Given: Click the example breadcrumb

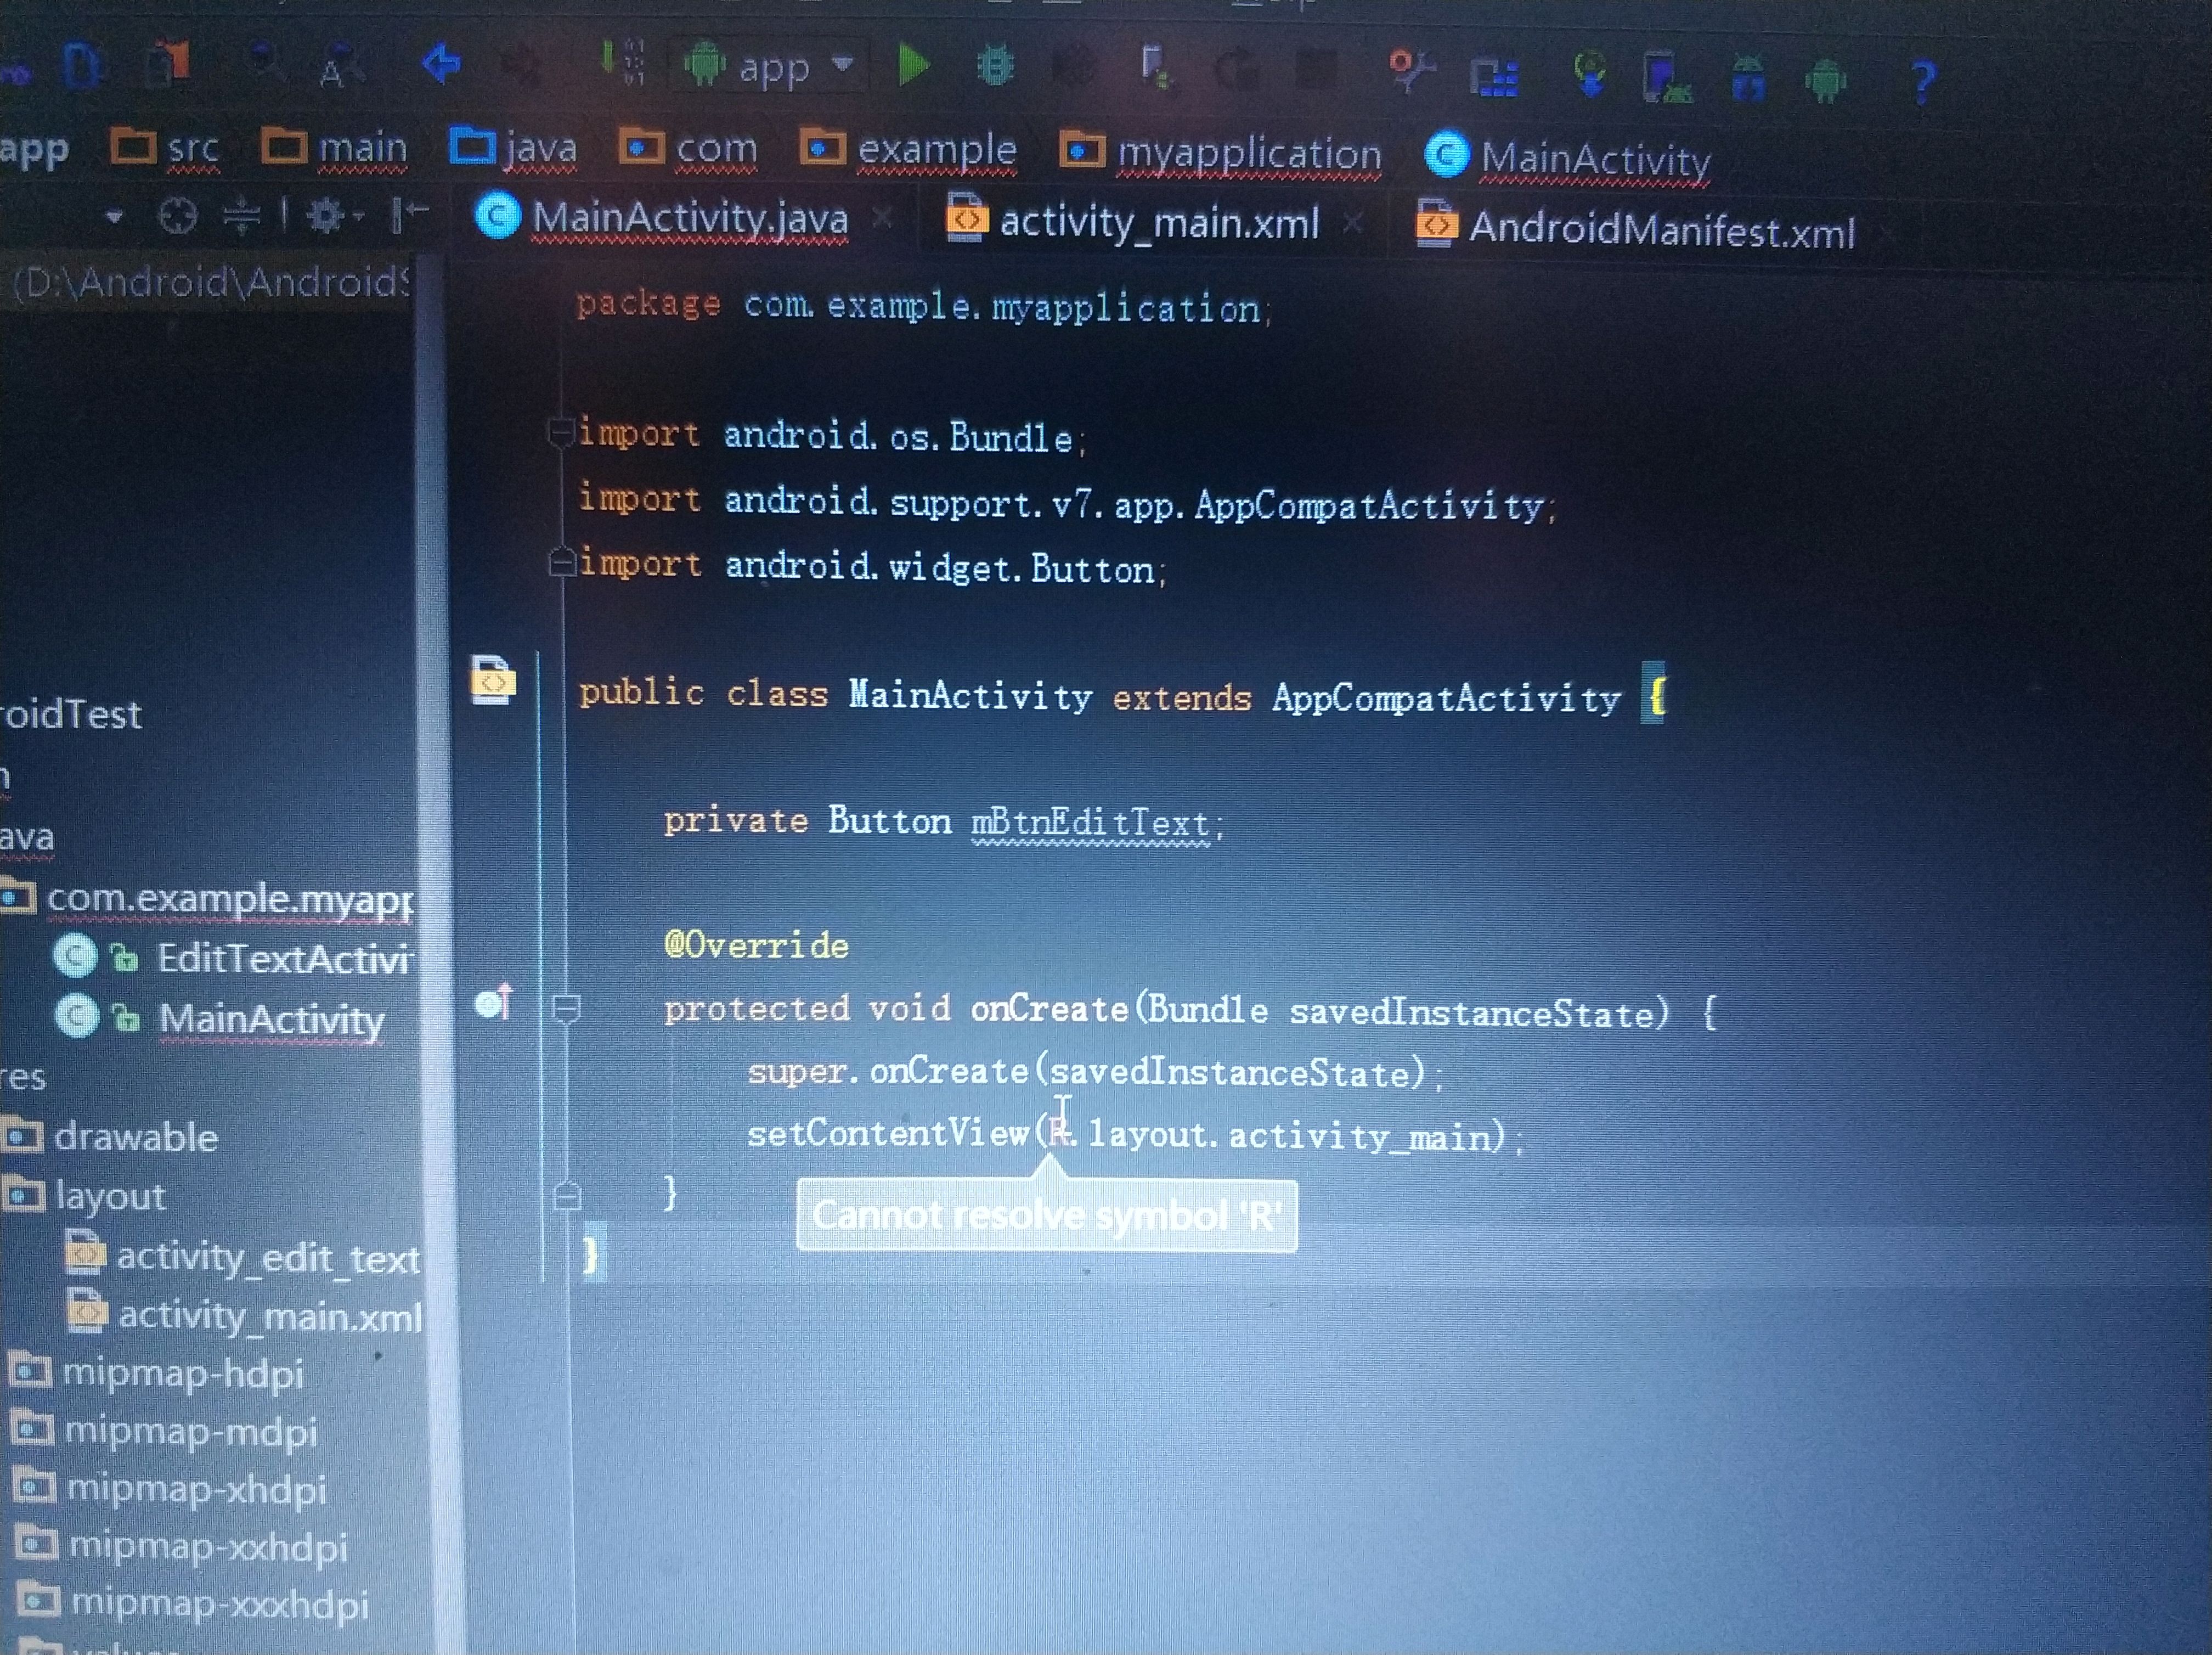Looking at the screenshot, I should coord(908,151).
